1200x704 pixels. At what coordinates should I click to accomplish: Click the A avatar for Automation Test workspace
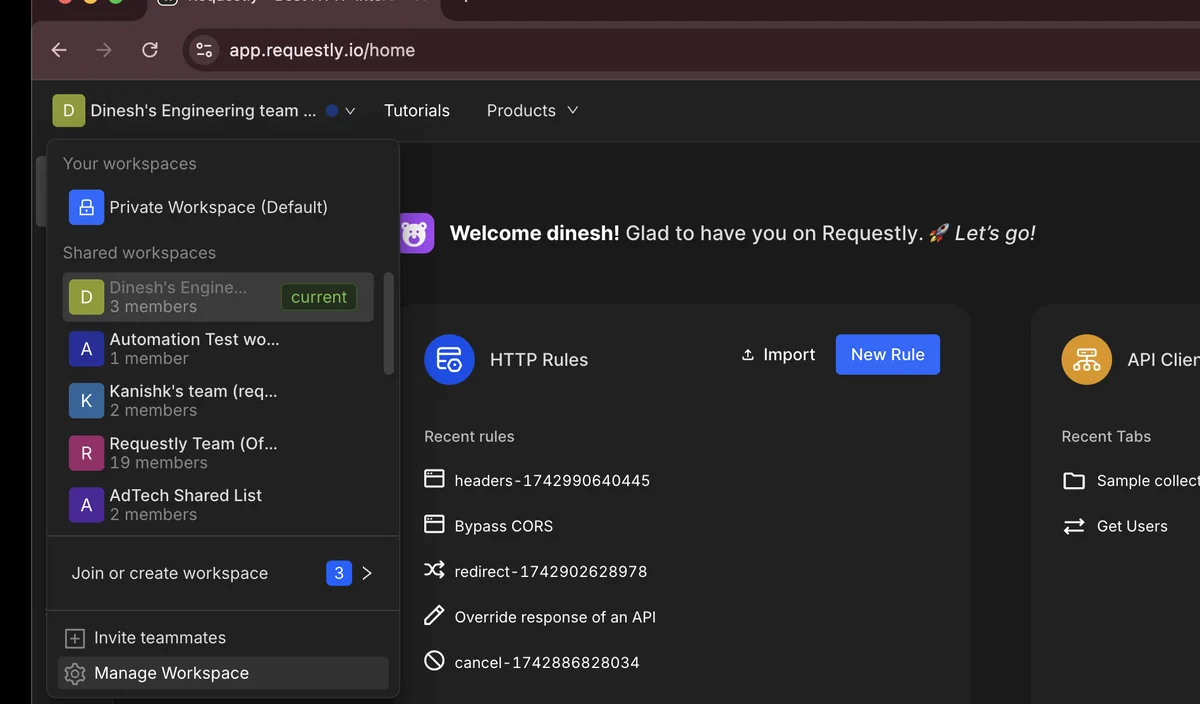click(86, 349)
